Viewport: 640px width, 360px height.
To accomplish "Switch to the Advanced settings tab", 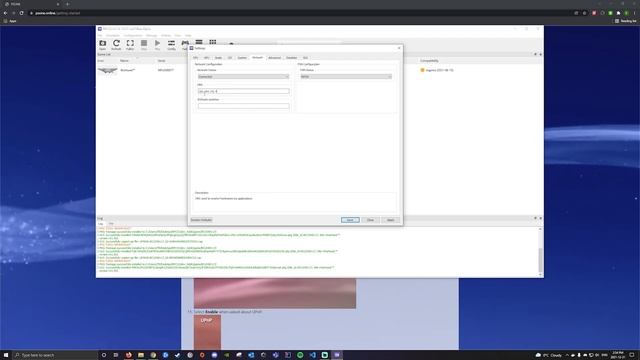I will pyautogui.click(x=274, y=58).
